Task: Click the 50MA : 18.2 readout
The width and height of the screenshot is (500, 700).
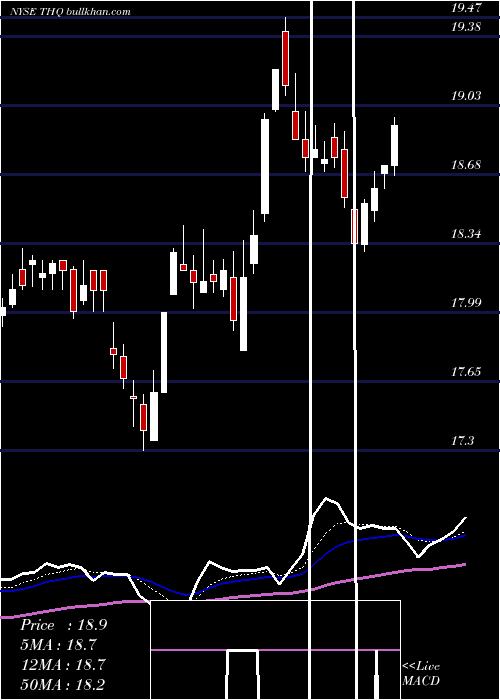Action: [x=63, y=684]
